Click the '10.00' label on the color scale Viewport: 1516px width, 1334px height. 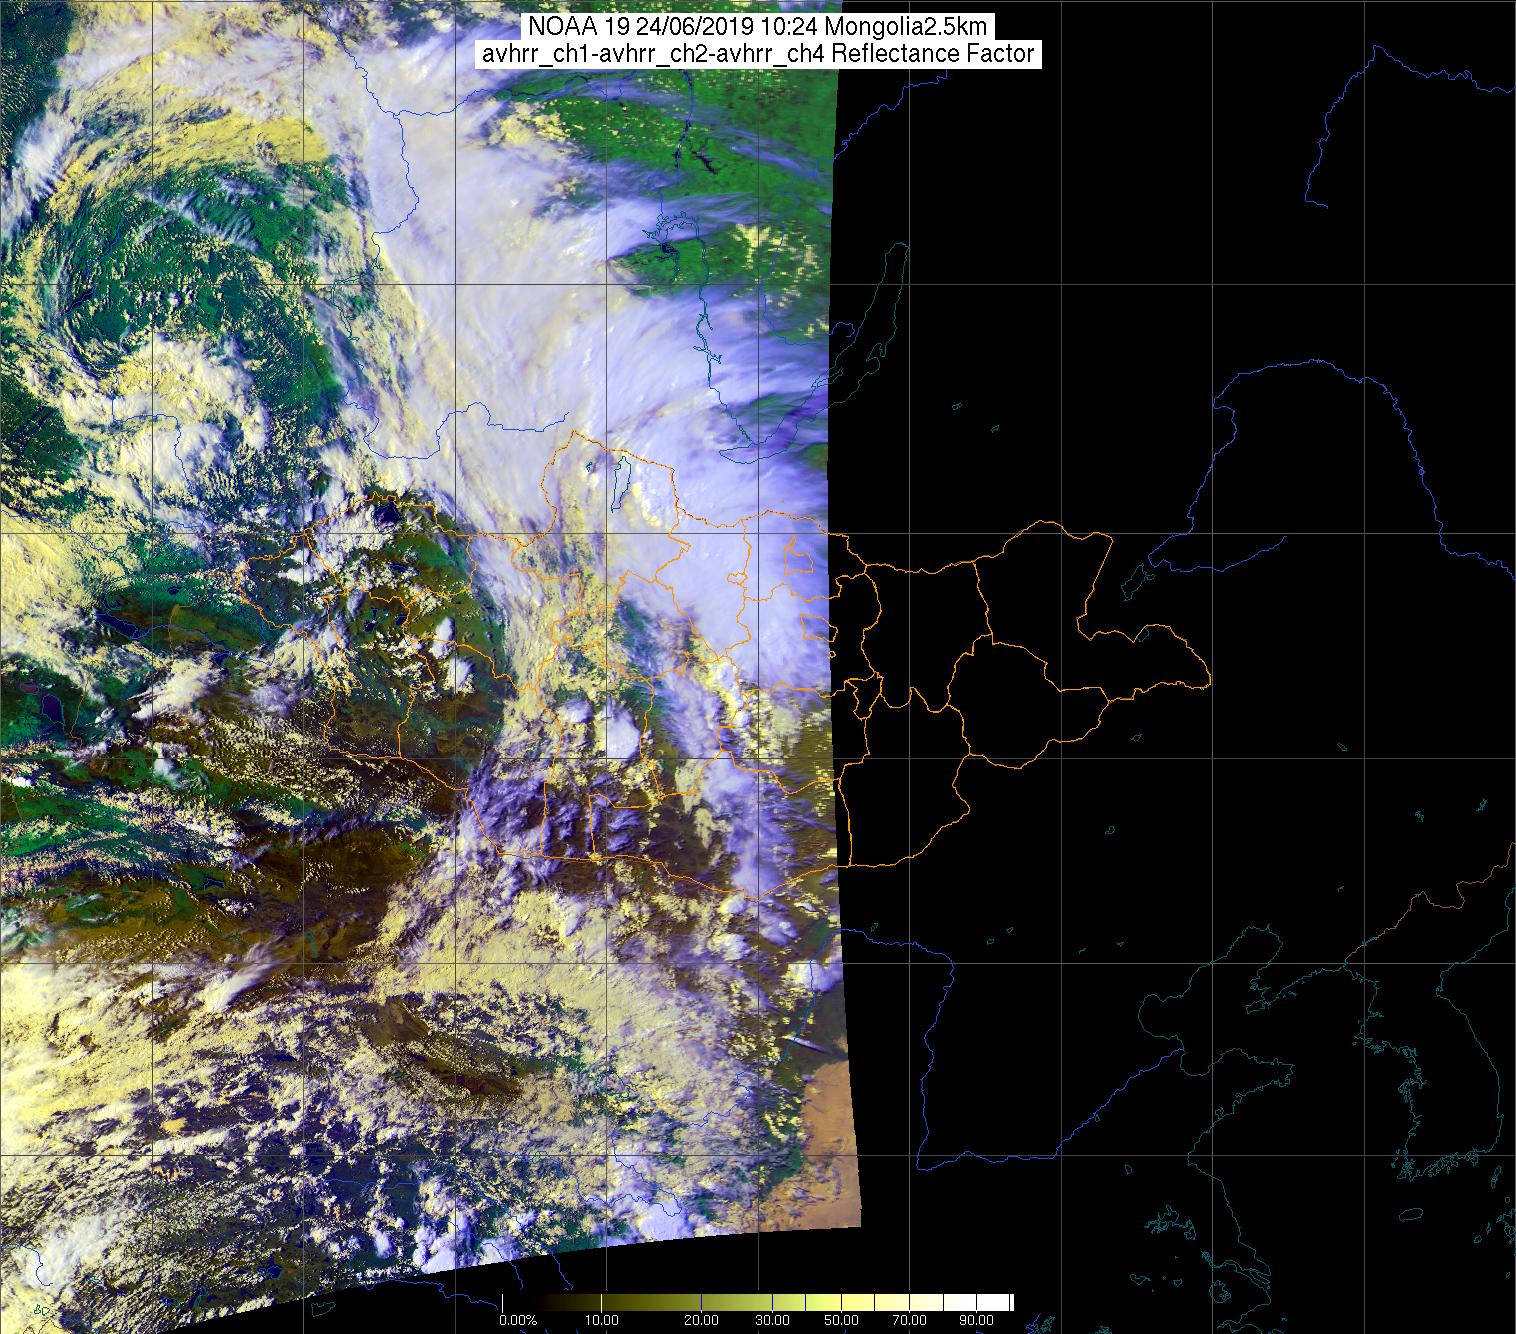tap(601, 1320)
